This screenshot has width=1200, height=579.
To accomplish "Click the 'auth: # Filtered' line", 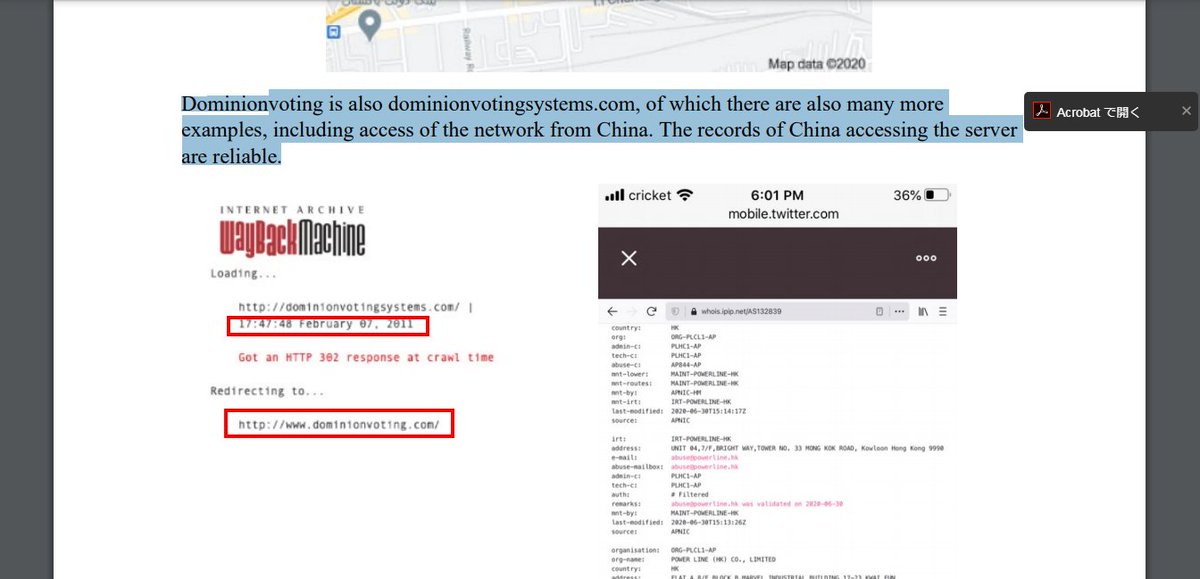I will click(x=659, y=494).
